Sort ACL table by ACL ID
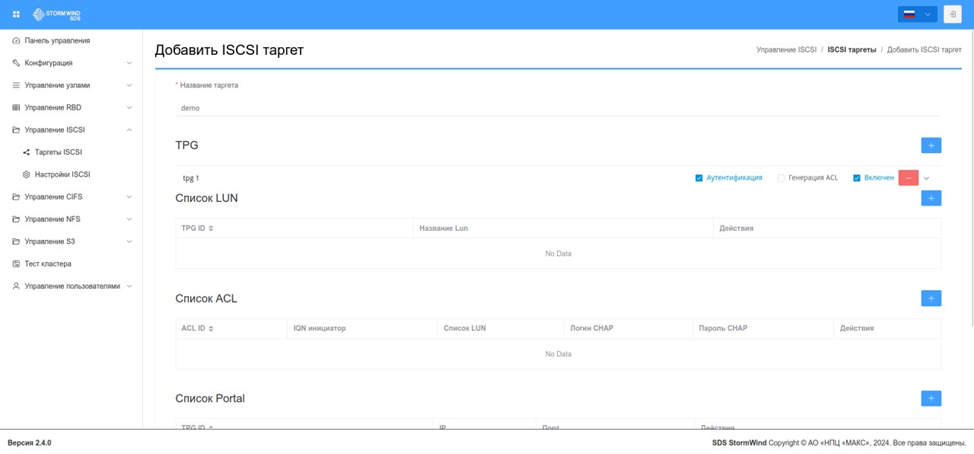The image size is (974, 454). [211, 328]
